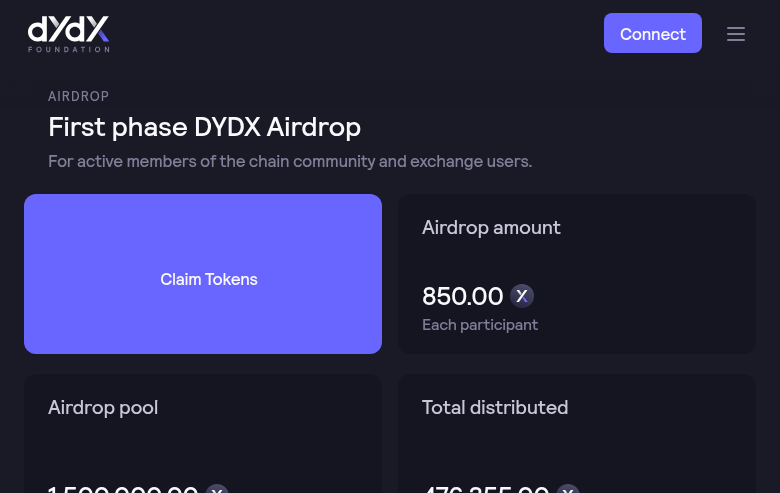
Task: Click the Total distributed heading text
Action: (495, 407)
